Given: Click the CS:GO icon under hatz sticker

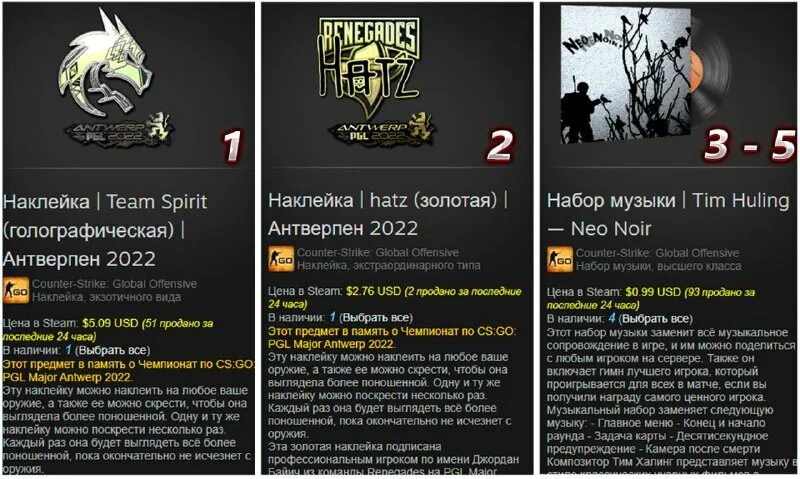Looking at the screenshot, I should click(281, 259).
